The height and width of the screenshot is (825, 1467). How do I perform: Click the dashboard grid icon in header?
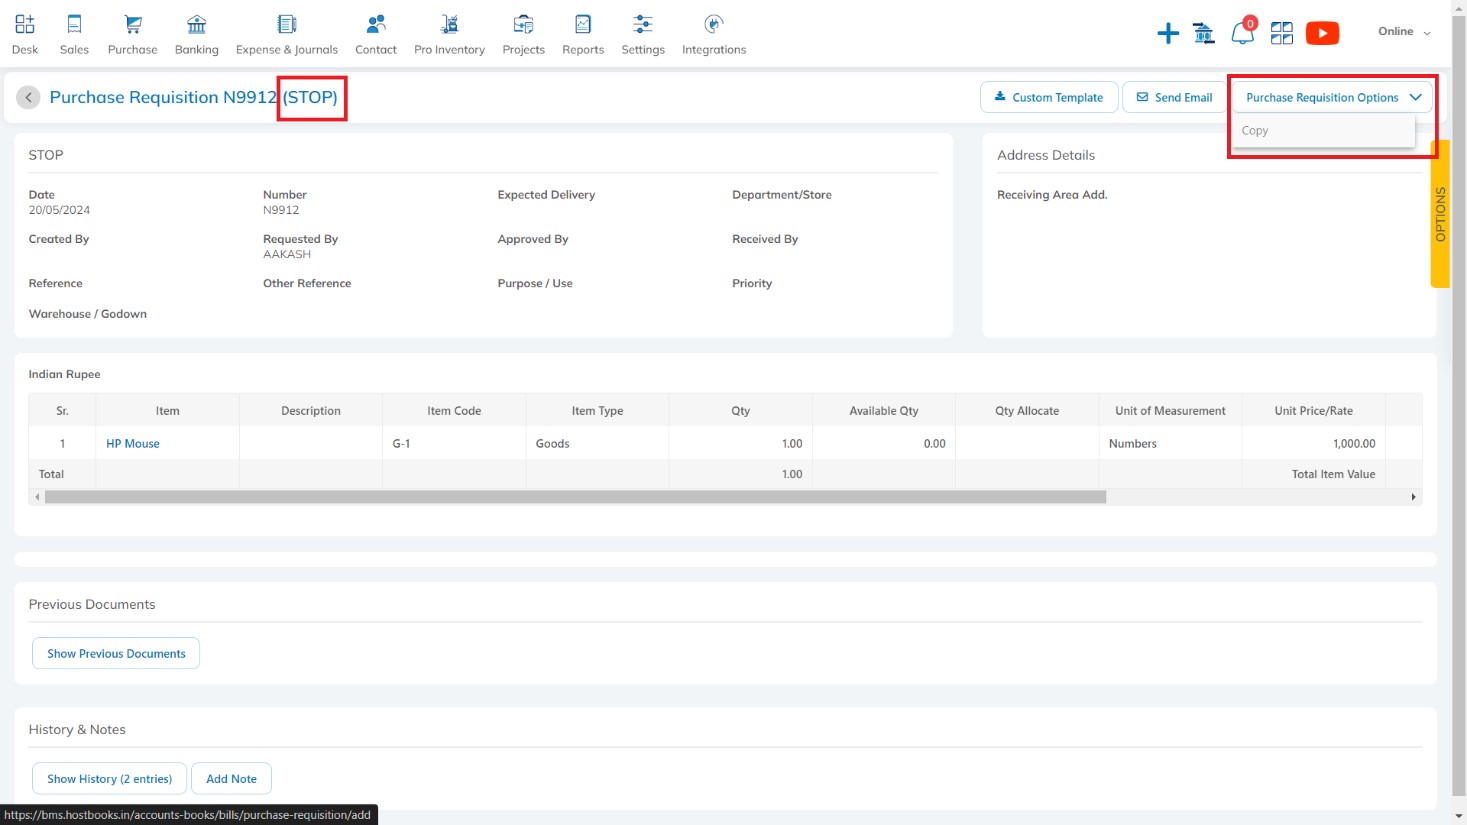1282,33
